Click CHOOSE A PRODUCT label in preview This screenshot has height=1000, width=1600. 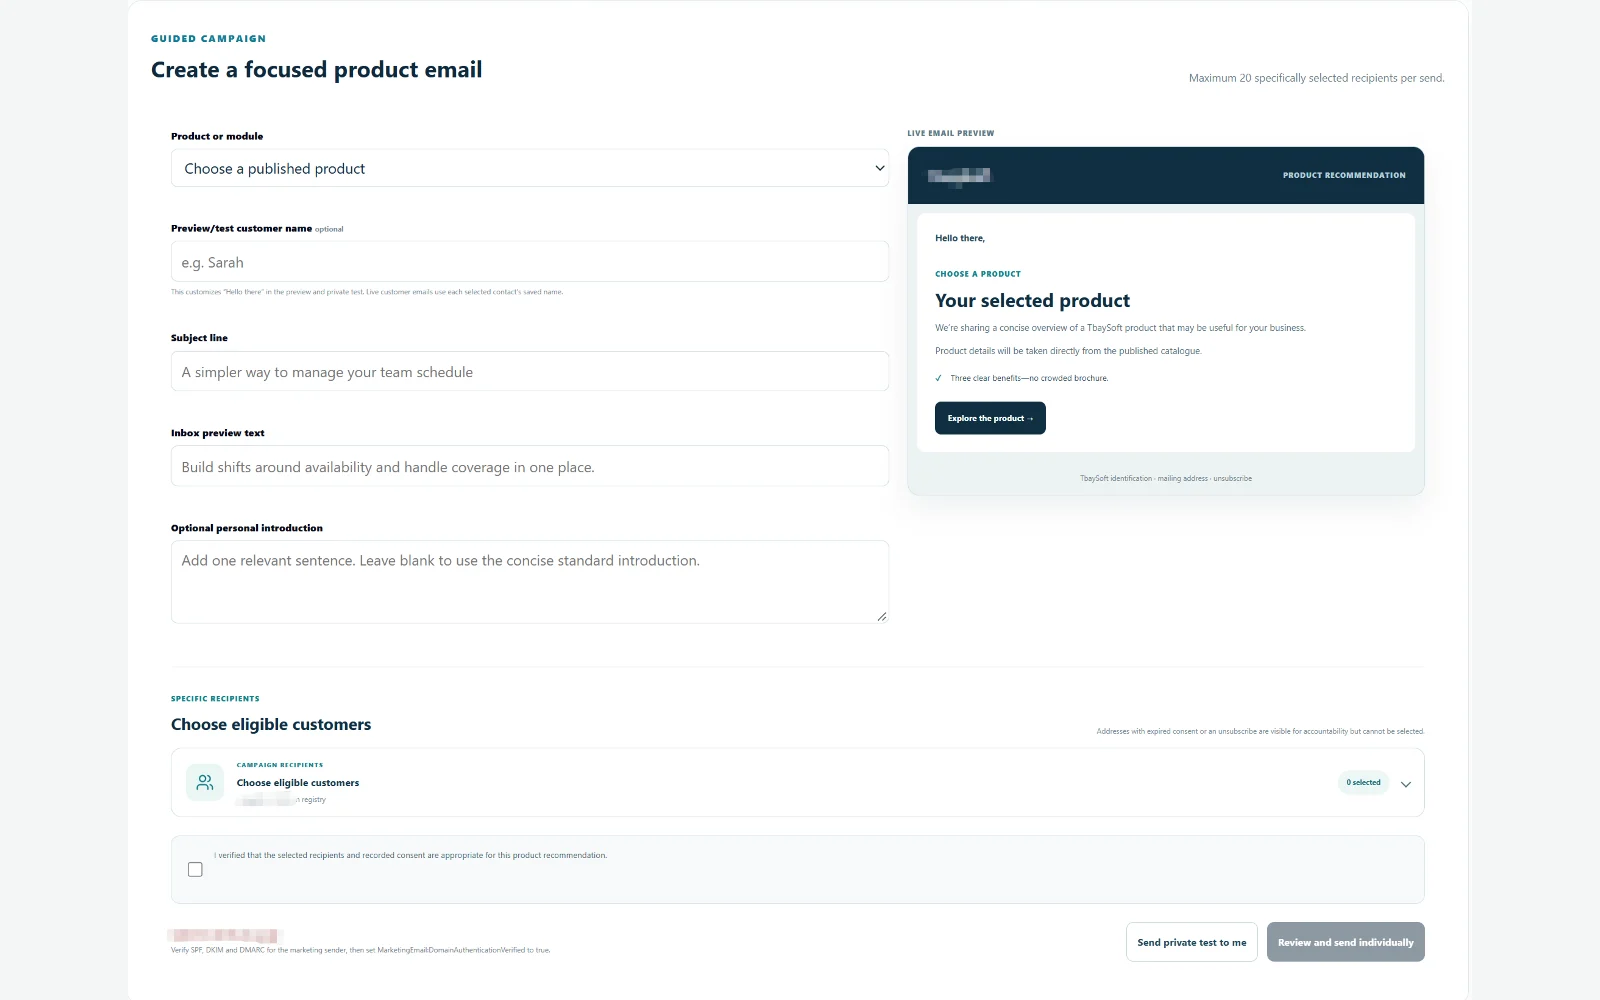pos(978,274)
